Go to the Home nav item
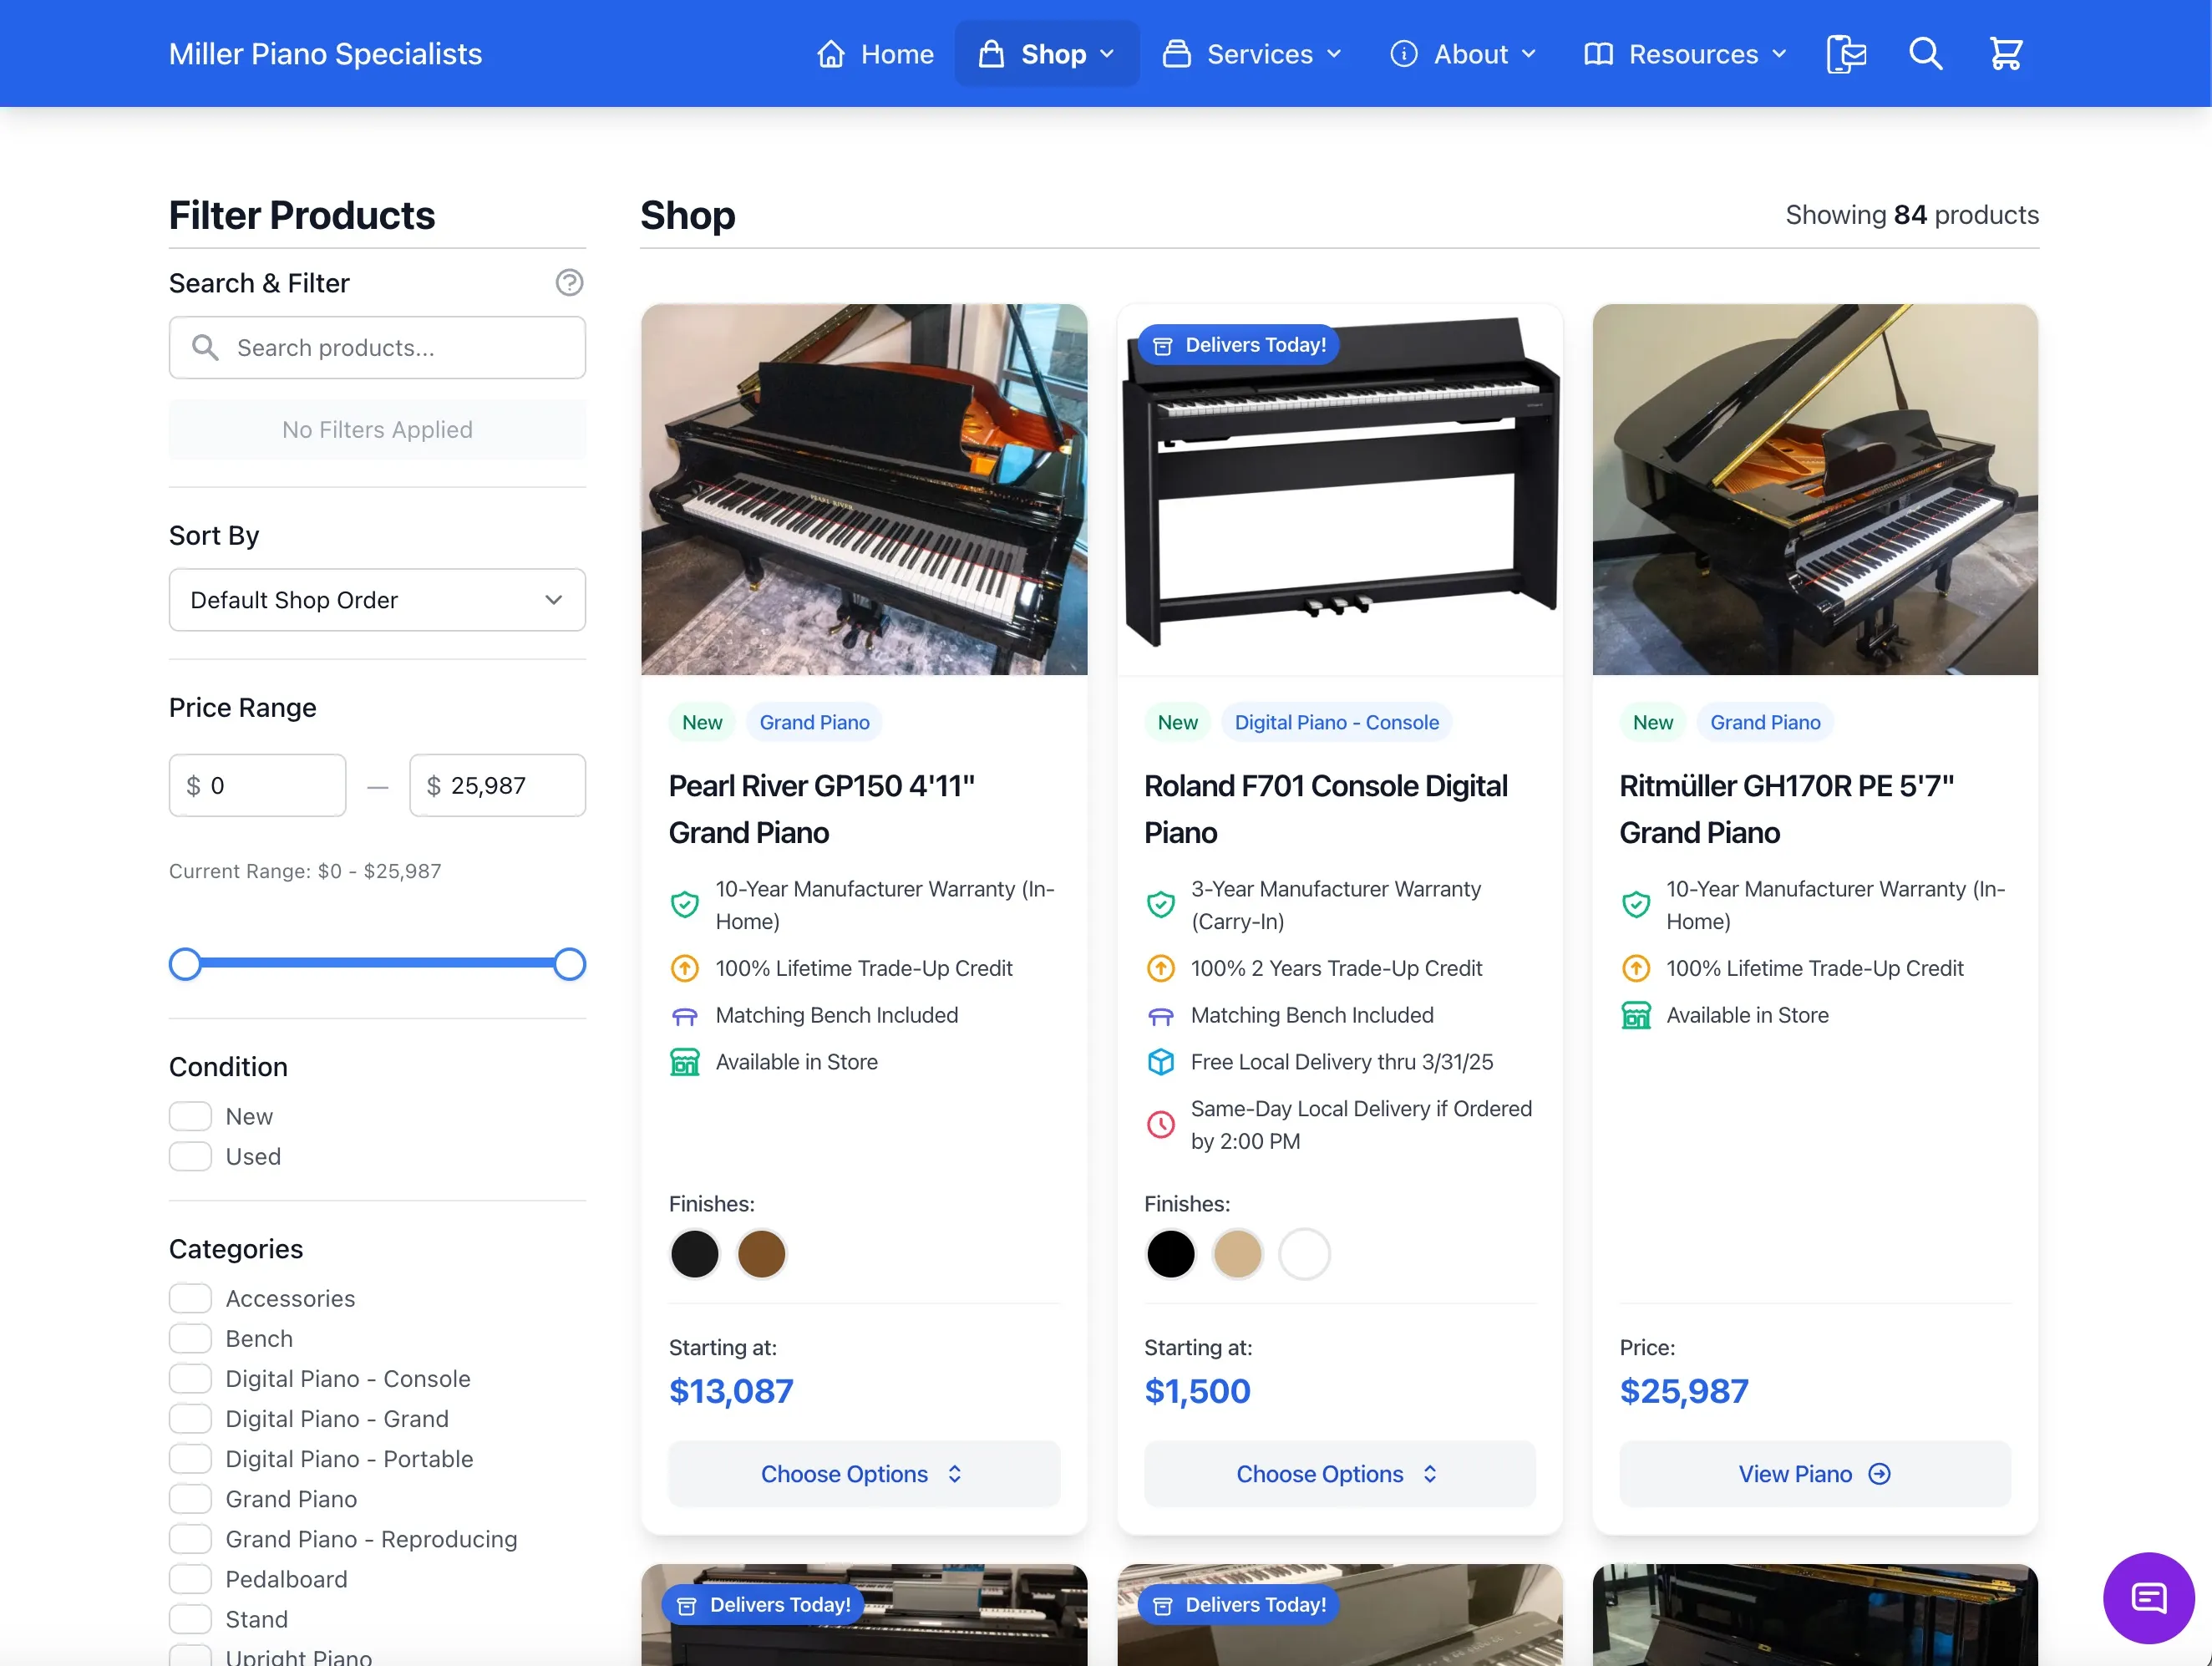 875,54
